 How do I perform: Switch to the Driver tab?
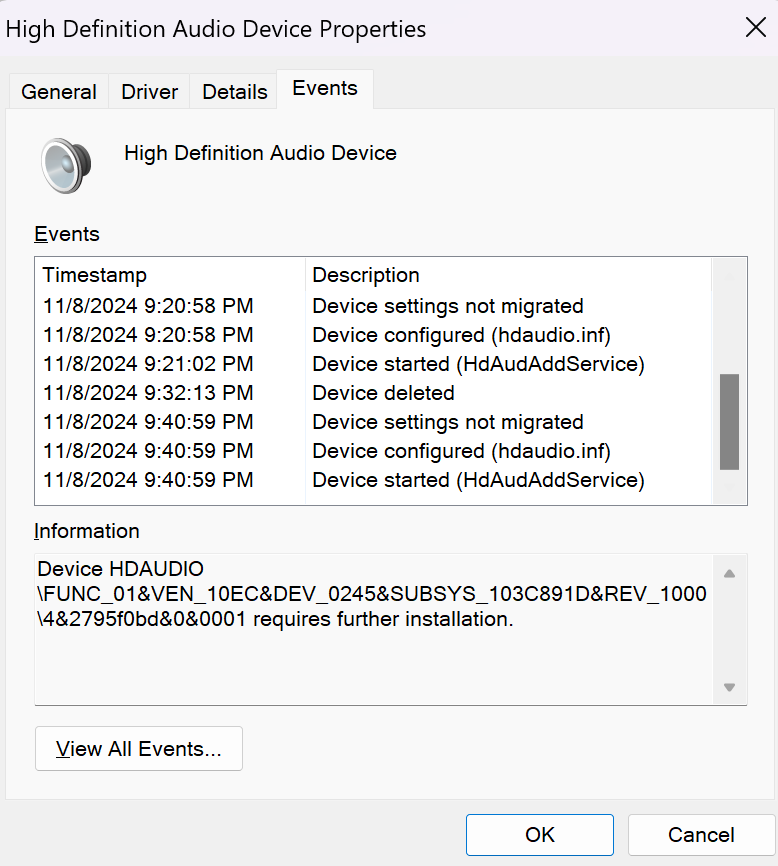click(148, 91)
